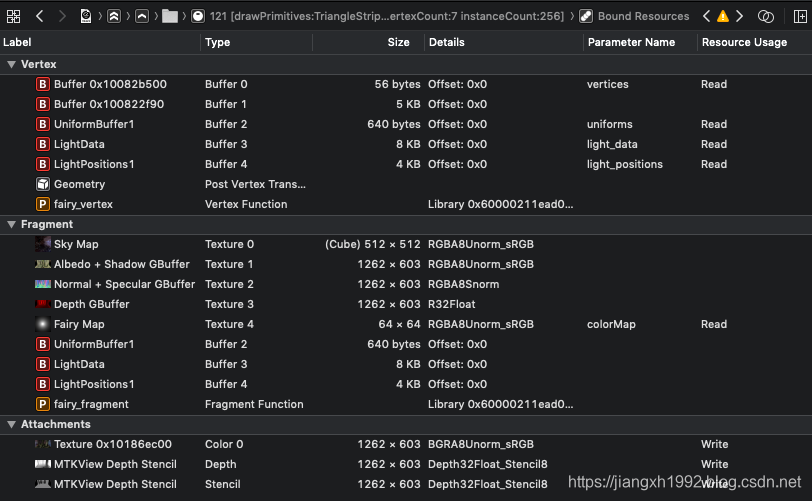Open the Bound Resources breadcrumb item
The image size is (812, 501).
[x=643, y=16]
